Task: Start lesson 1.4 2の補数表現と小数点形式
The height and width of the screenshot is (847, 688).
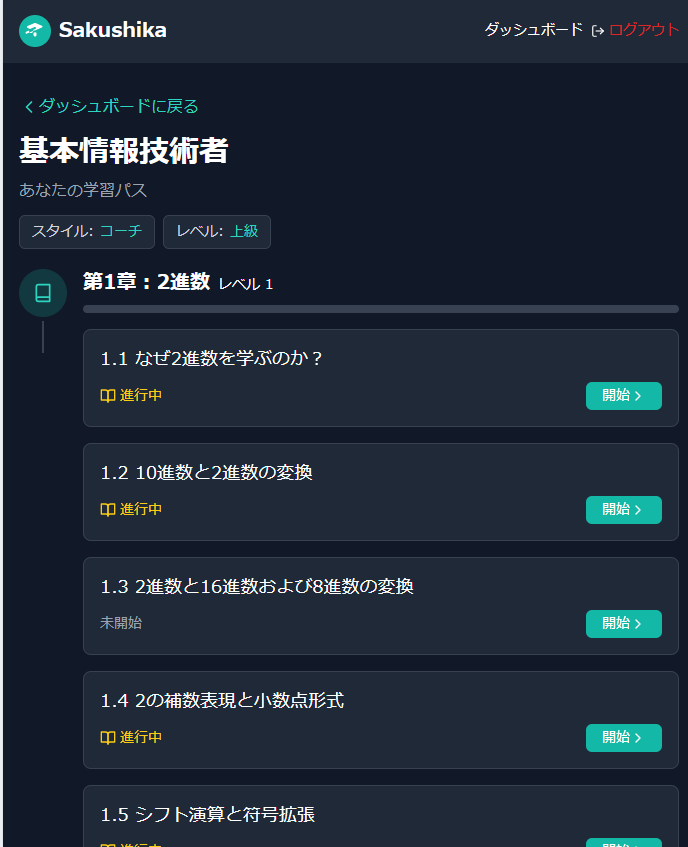Action: (623, 738)
